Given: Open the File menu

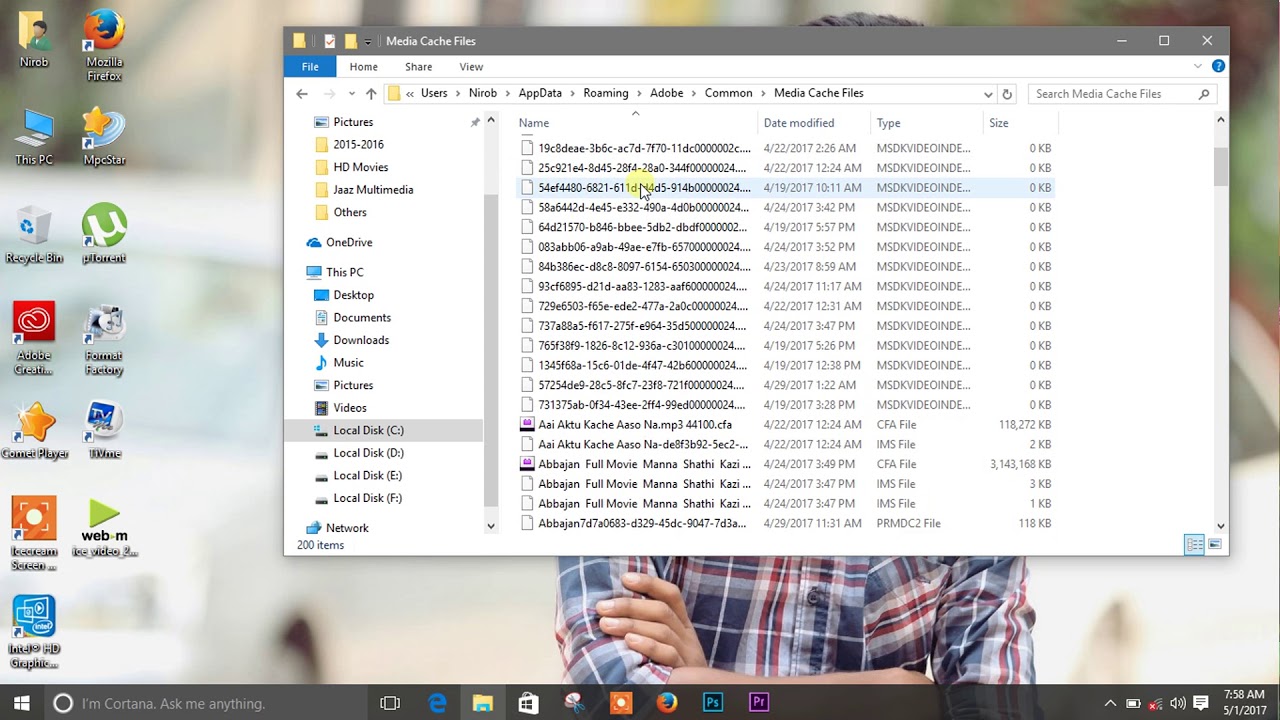Looking at the screenshot, I should [x=310, y=67].
